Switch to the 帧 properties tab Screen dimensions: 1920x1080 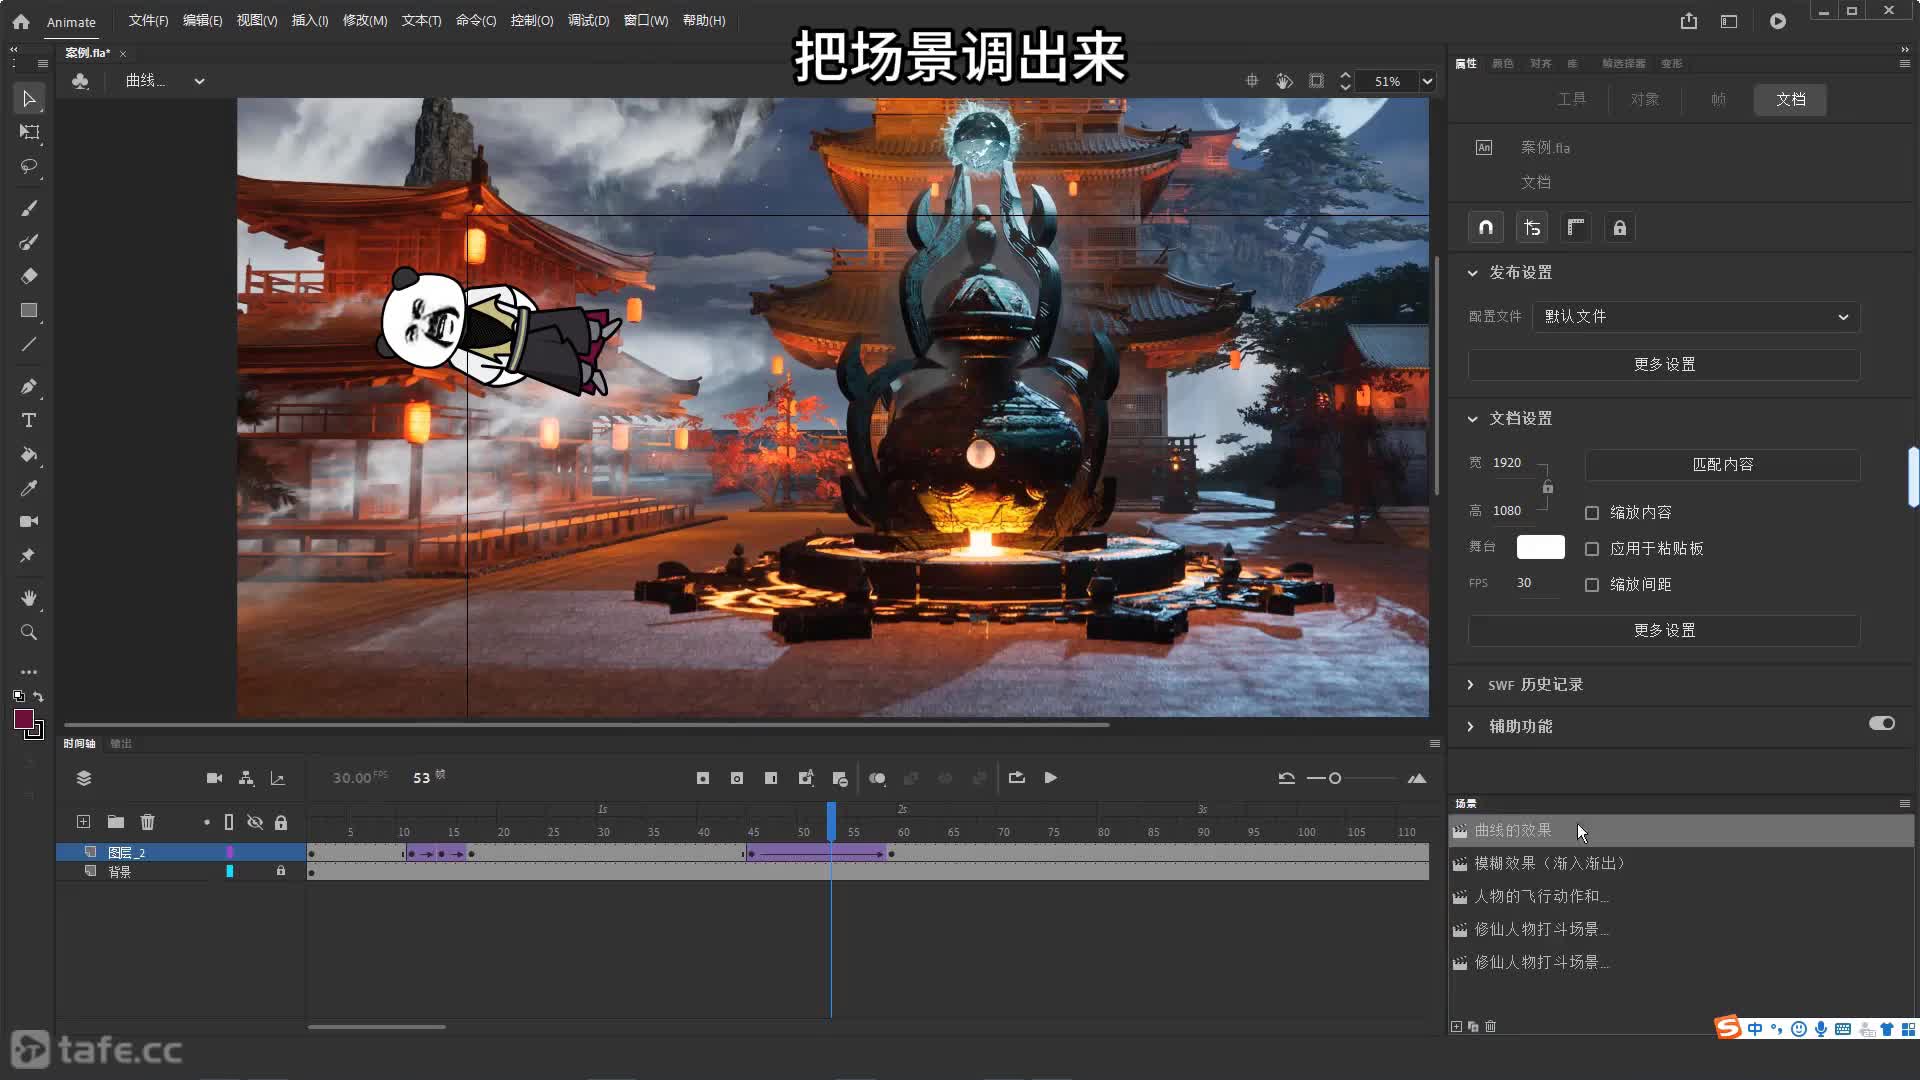click(x=1718, y=99)
